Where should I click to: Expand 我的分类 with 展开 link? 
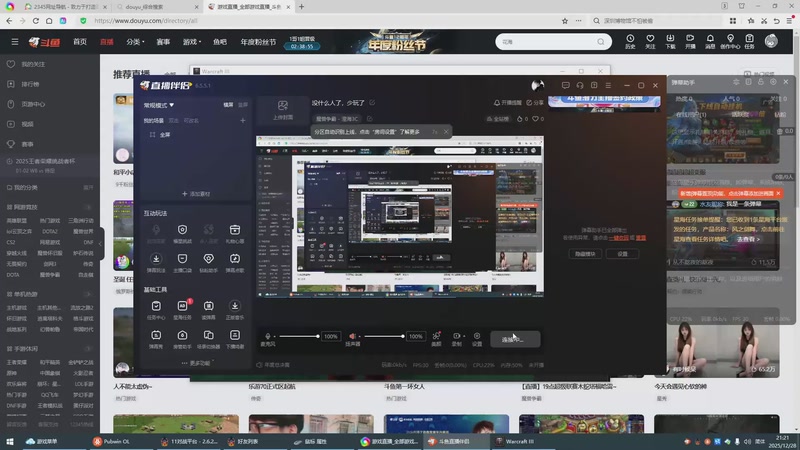[x=88, y=188]
